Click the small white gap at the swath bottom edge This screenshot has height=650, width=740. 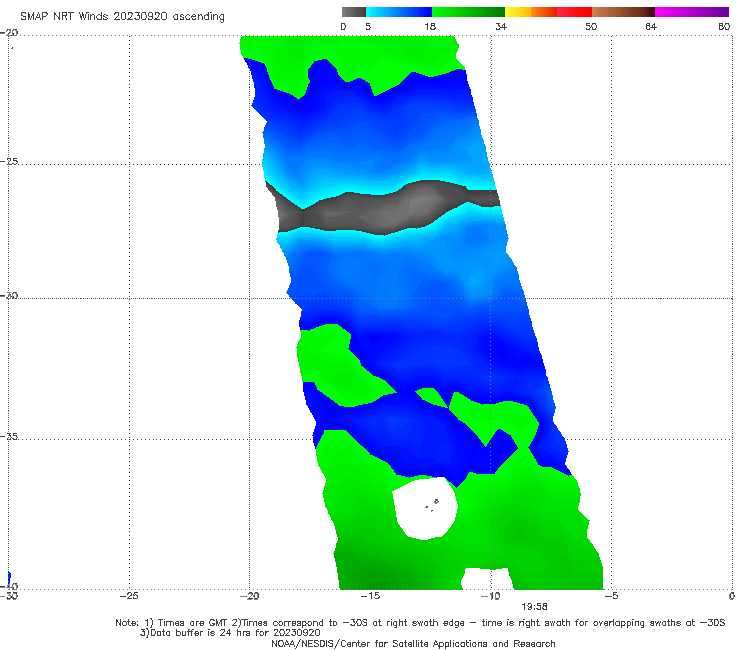[487, 579]
